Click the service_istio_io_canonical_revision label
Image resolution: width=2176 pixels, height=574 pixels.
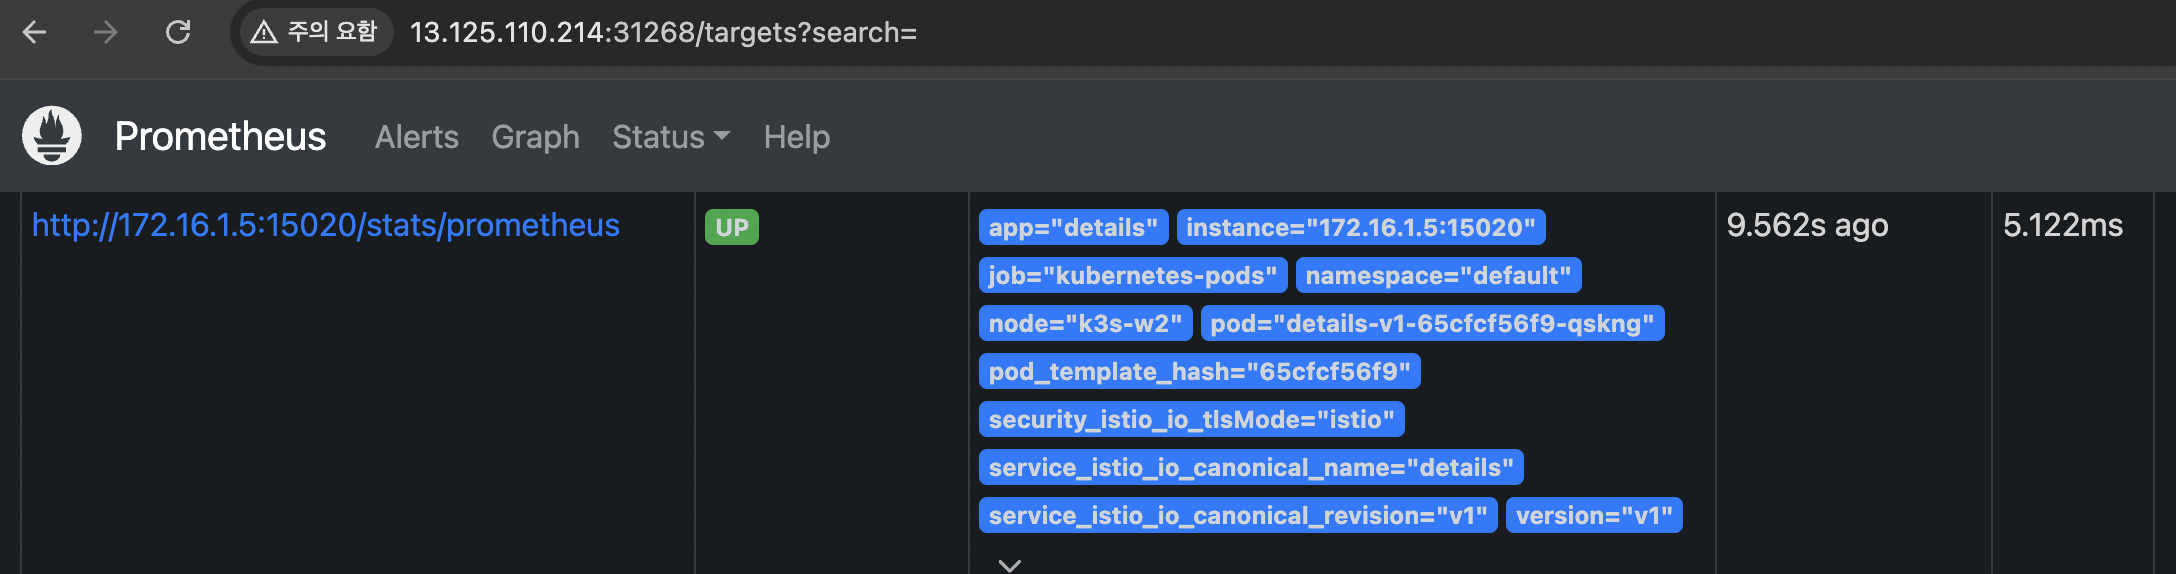point(1238,515)
